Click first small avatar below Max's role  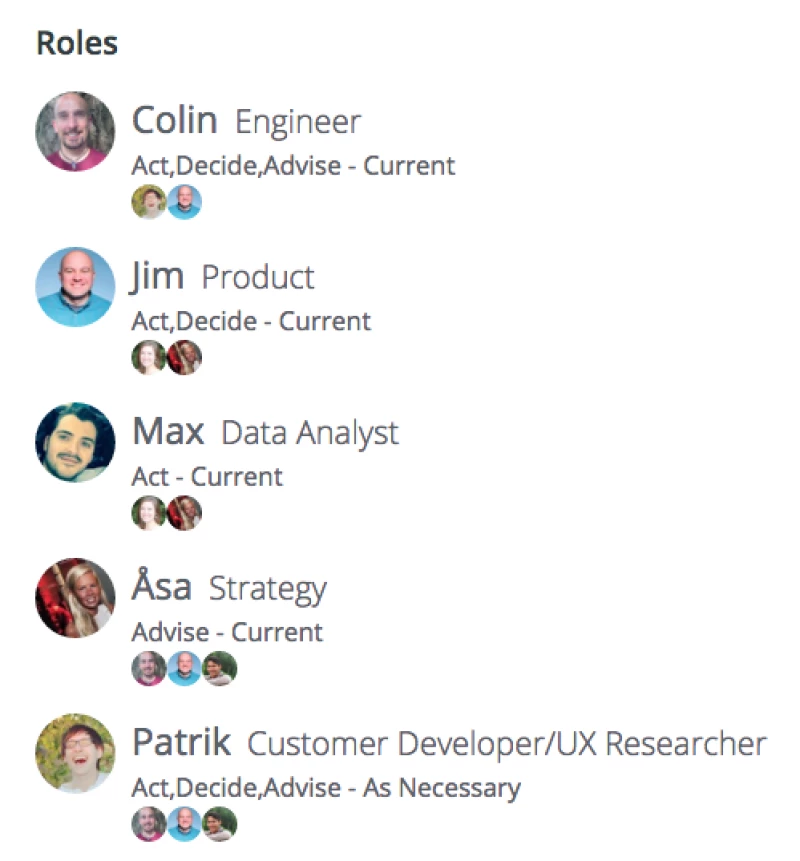click(x=149, y=513)
